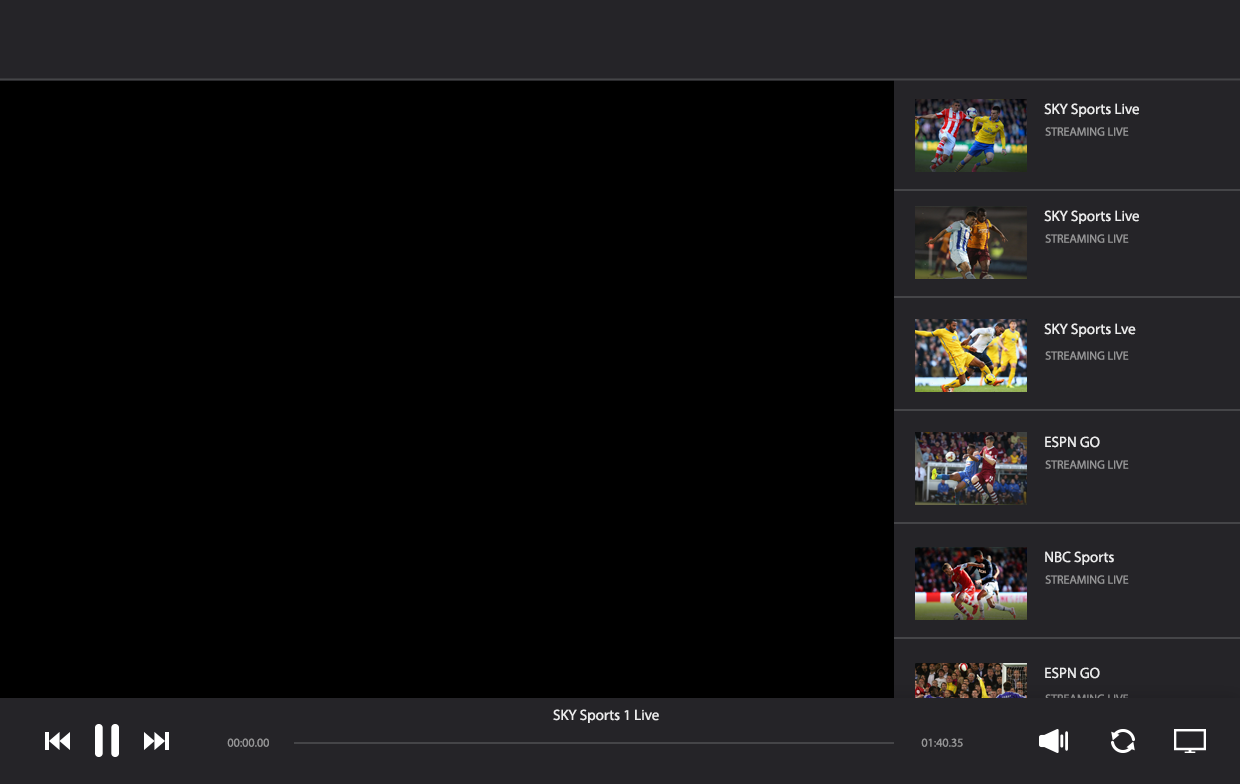
Task: Click STREAMING LIVE under NBC Sports
Action: click(1087, 580)
